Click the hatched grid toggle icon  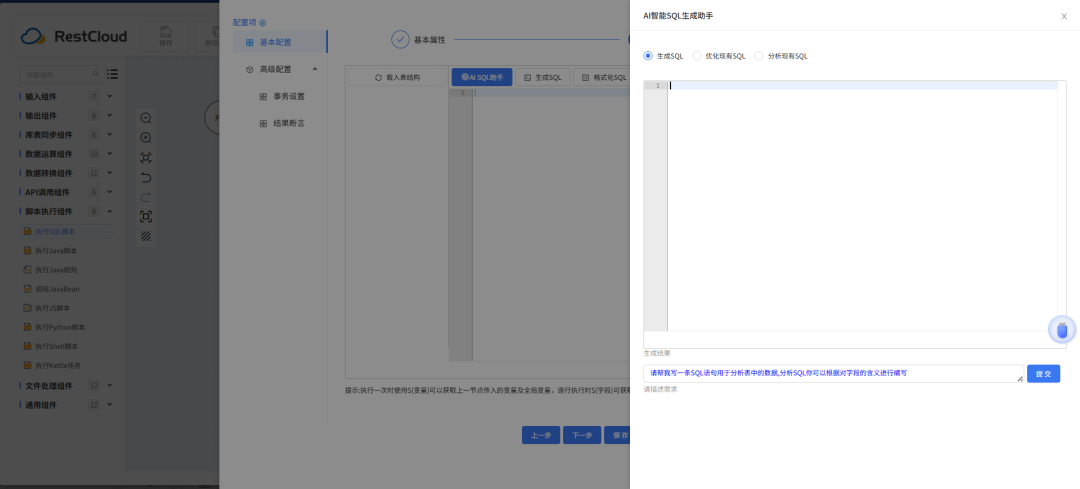pyautogui.click(x=146, y=236)
